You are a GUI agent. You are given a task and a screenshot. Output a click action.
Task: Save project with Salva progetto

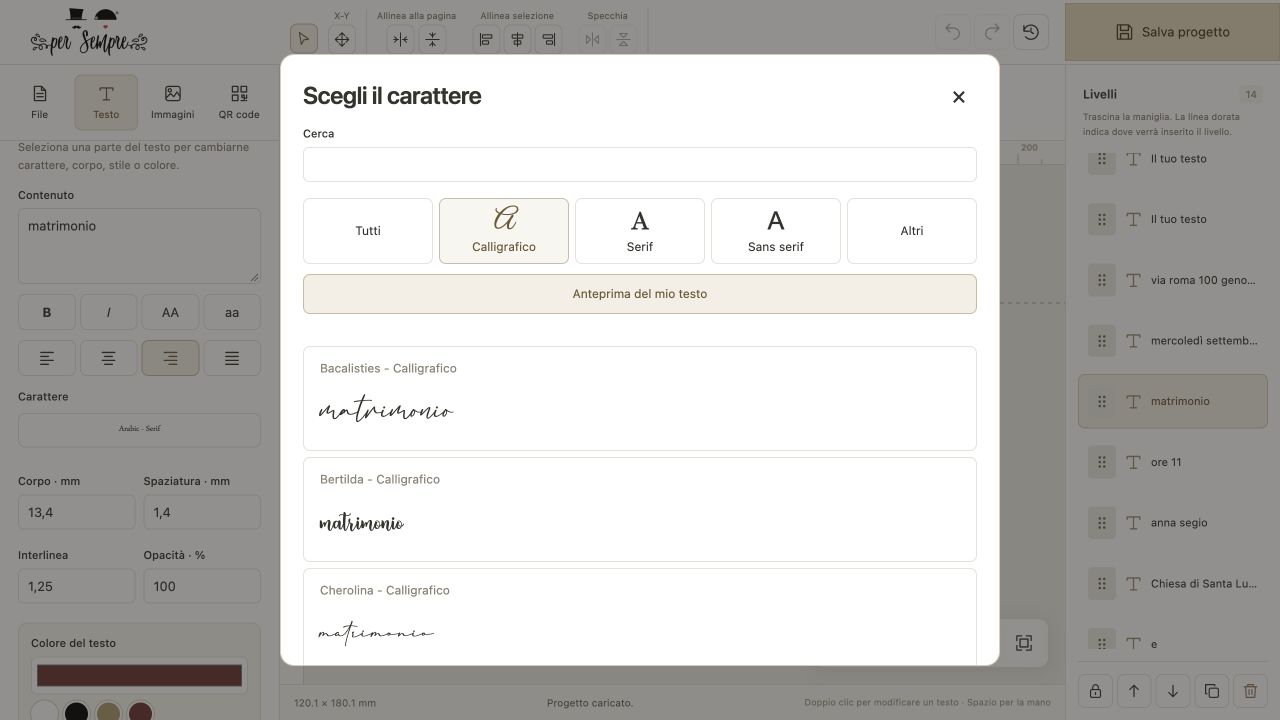tap(1173, 32)
